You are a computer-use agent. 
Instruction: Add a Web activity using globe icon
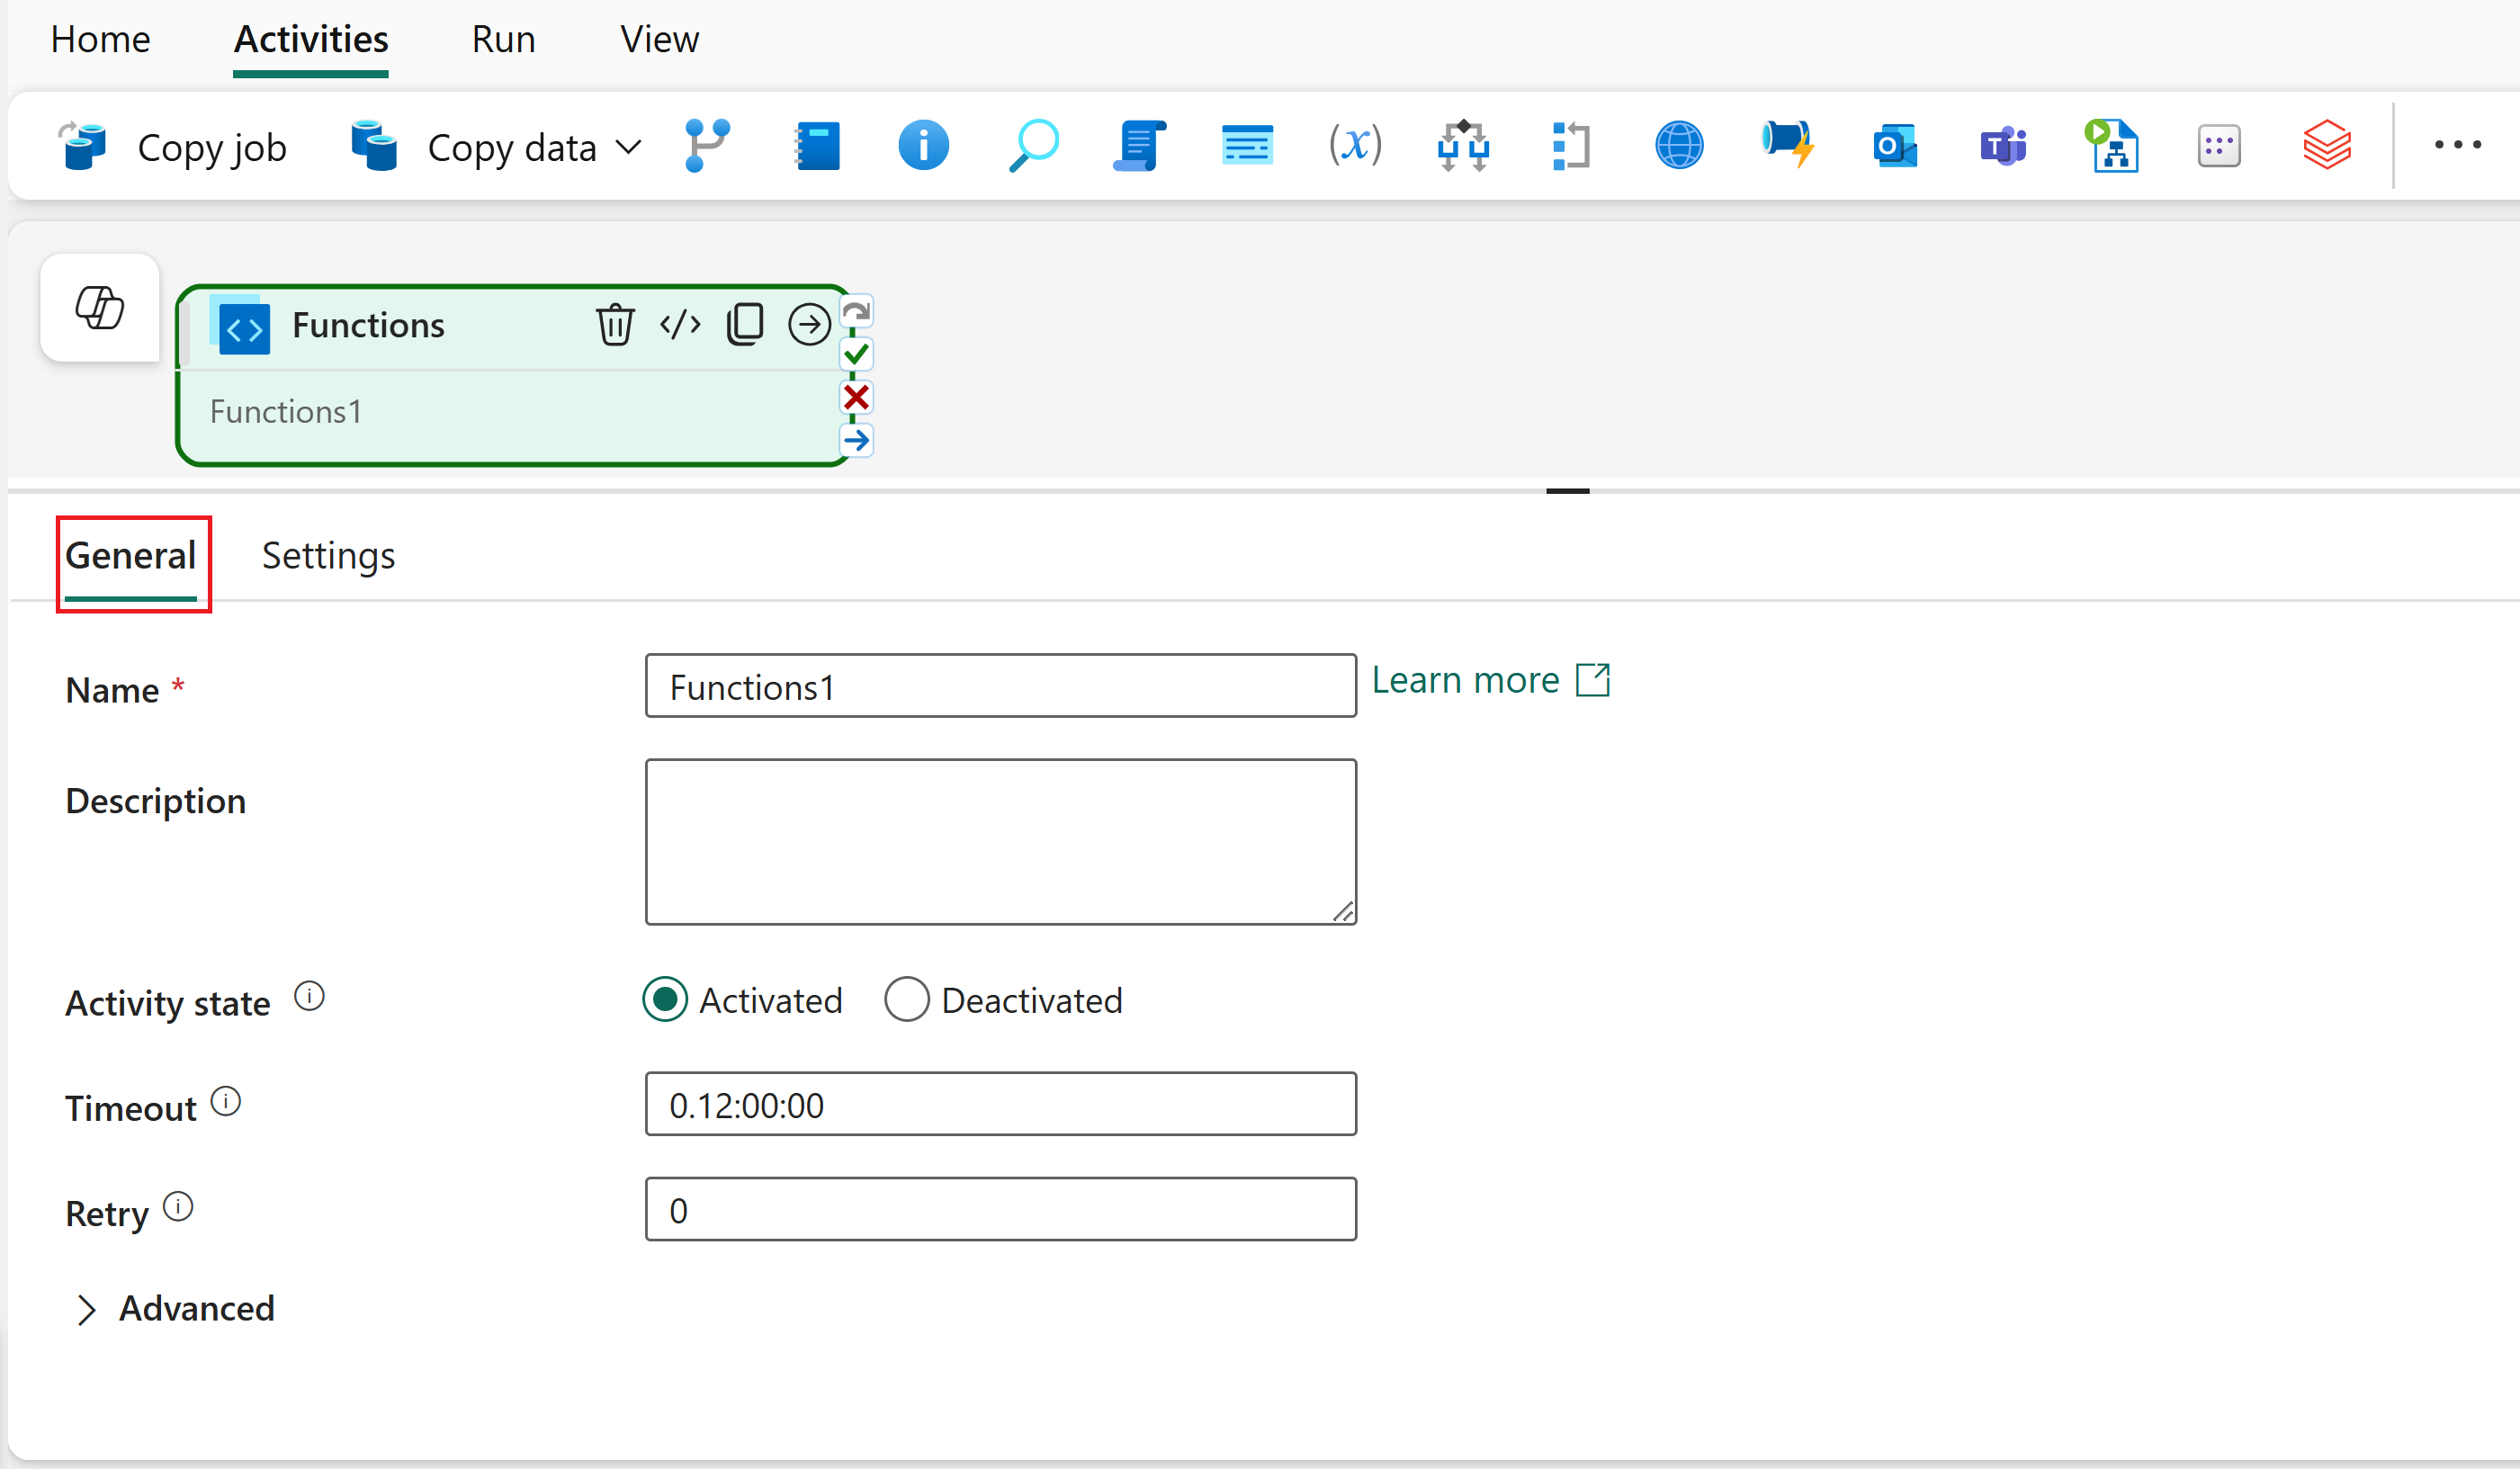pyautogui.click(x=1679, y=147)
